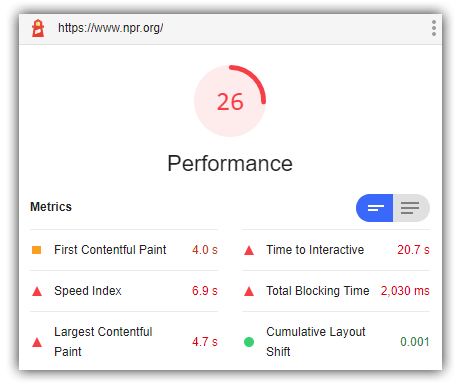Click the 4.7 s Largest Contentful Paint value

point(205,342)
